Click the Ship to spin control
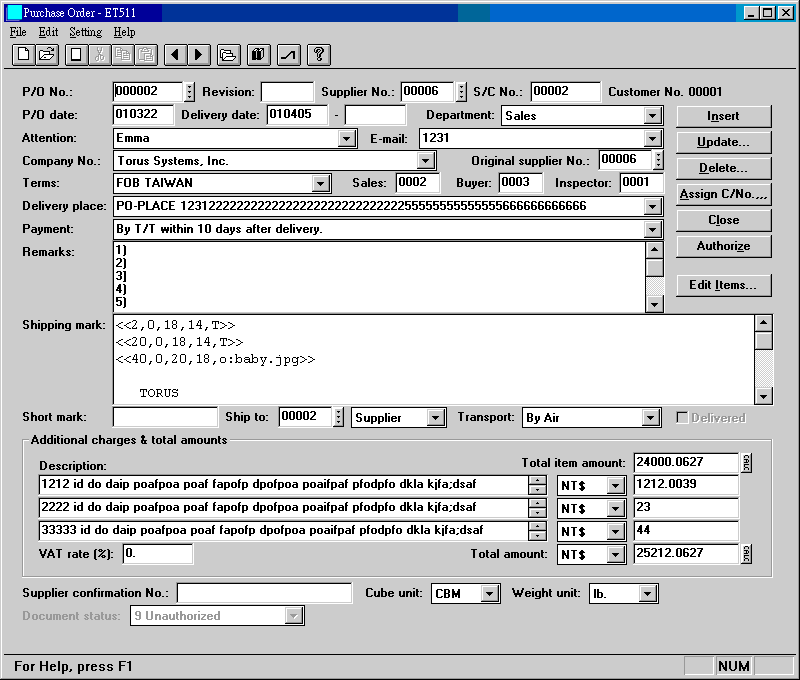Viewport: 800px width, 680px height. click(x=338, y=417)
